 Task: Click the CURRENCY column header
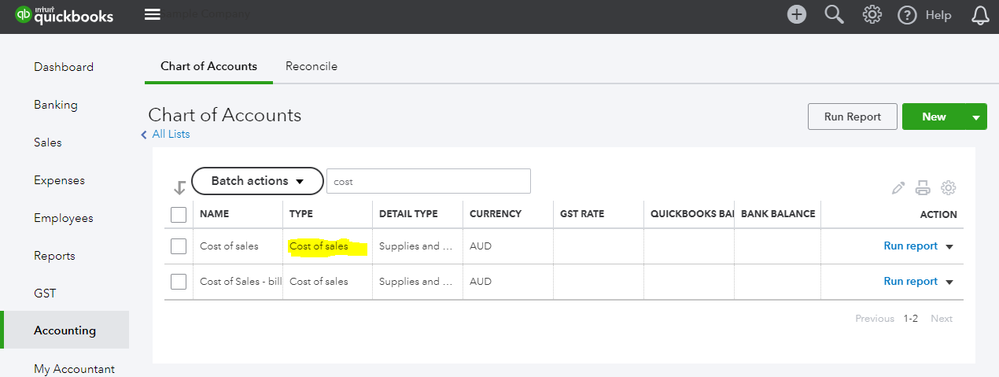tap(496, 214)
